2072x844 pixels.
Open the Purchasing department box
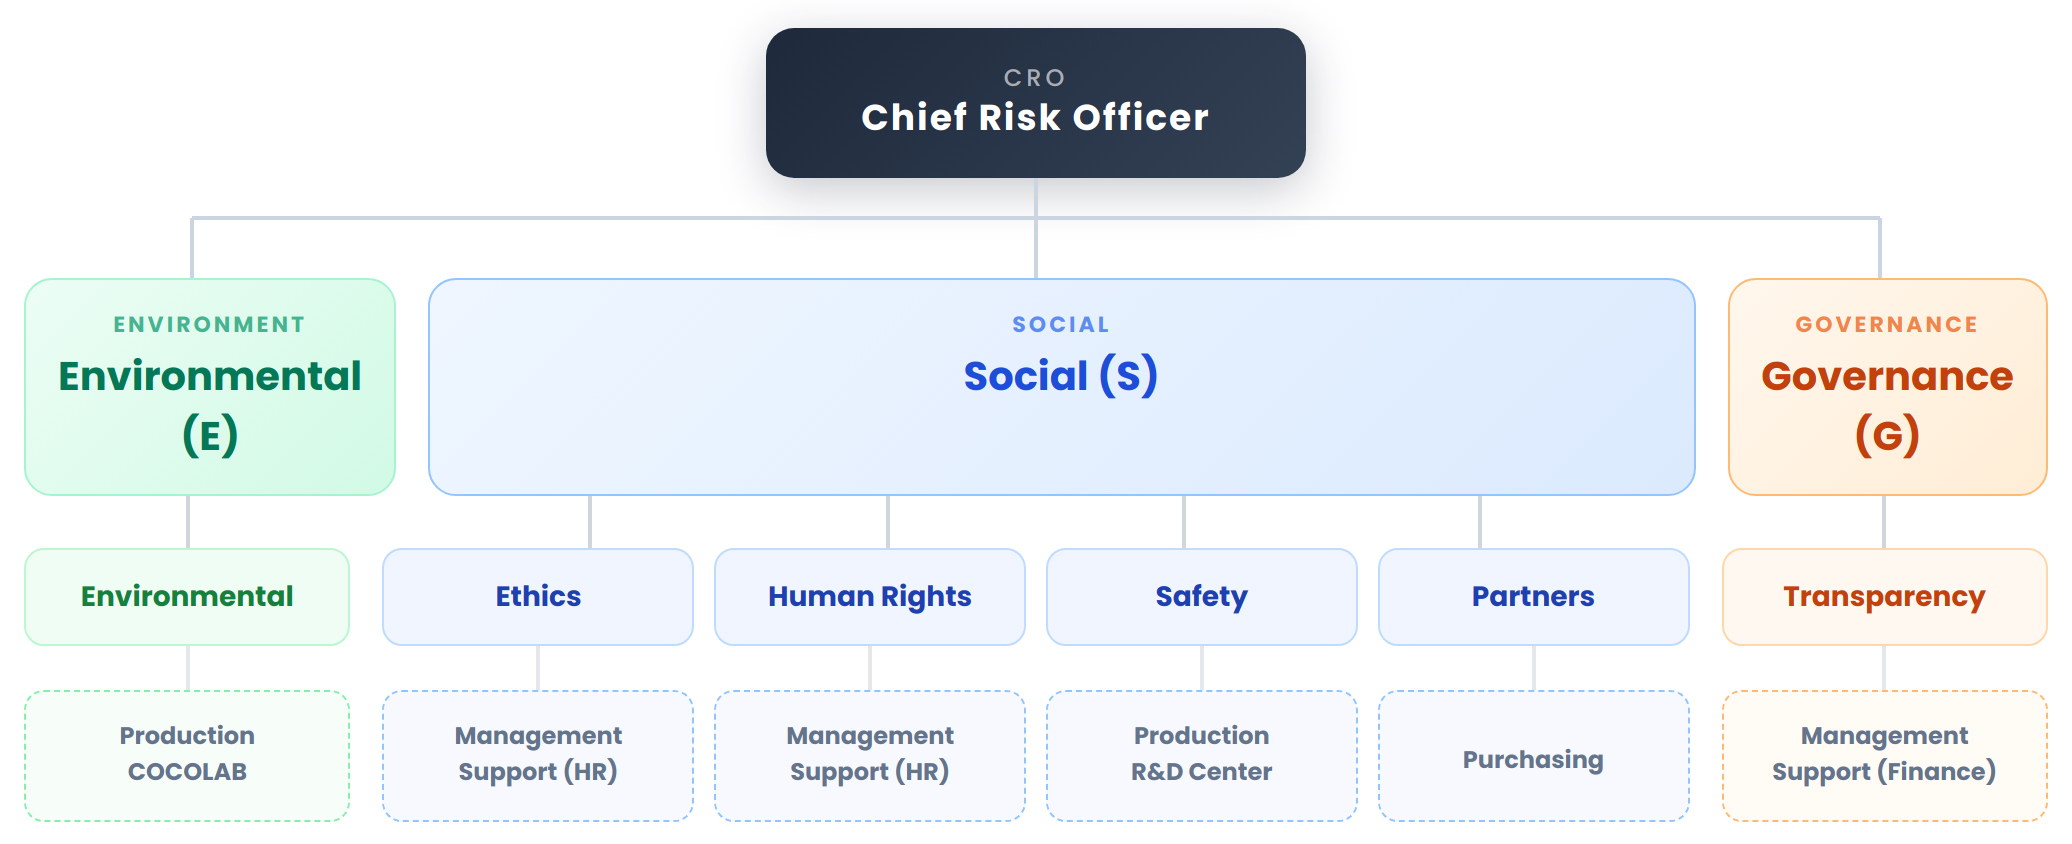[1533, 759]
